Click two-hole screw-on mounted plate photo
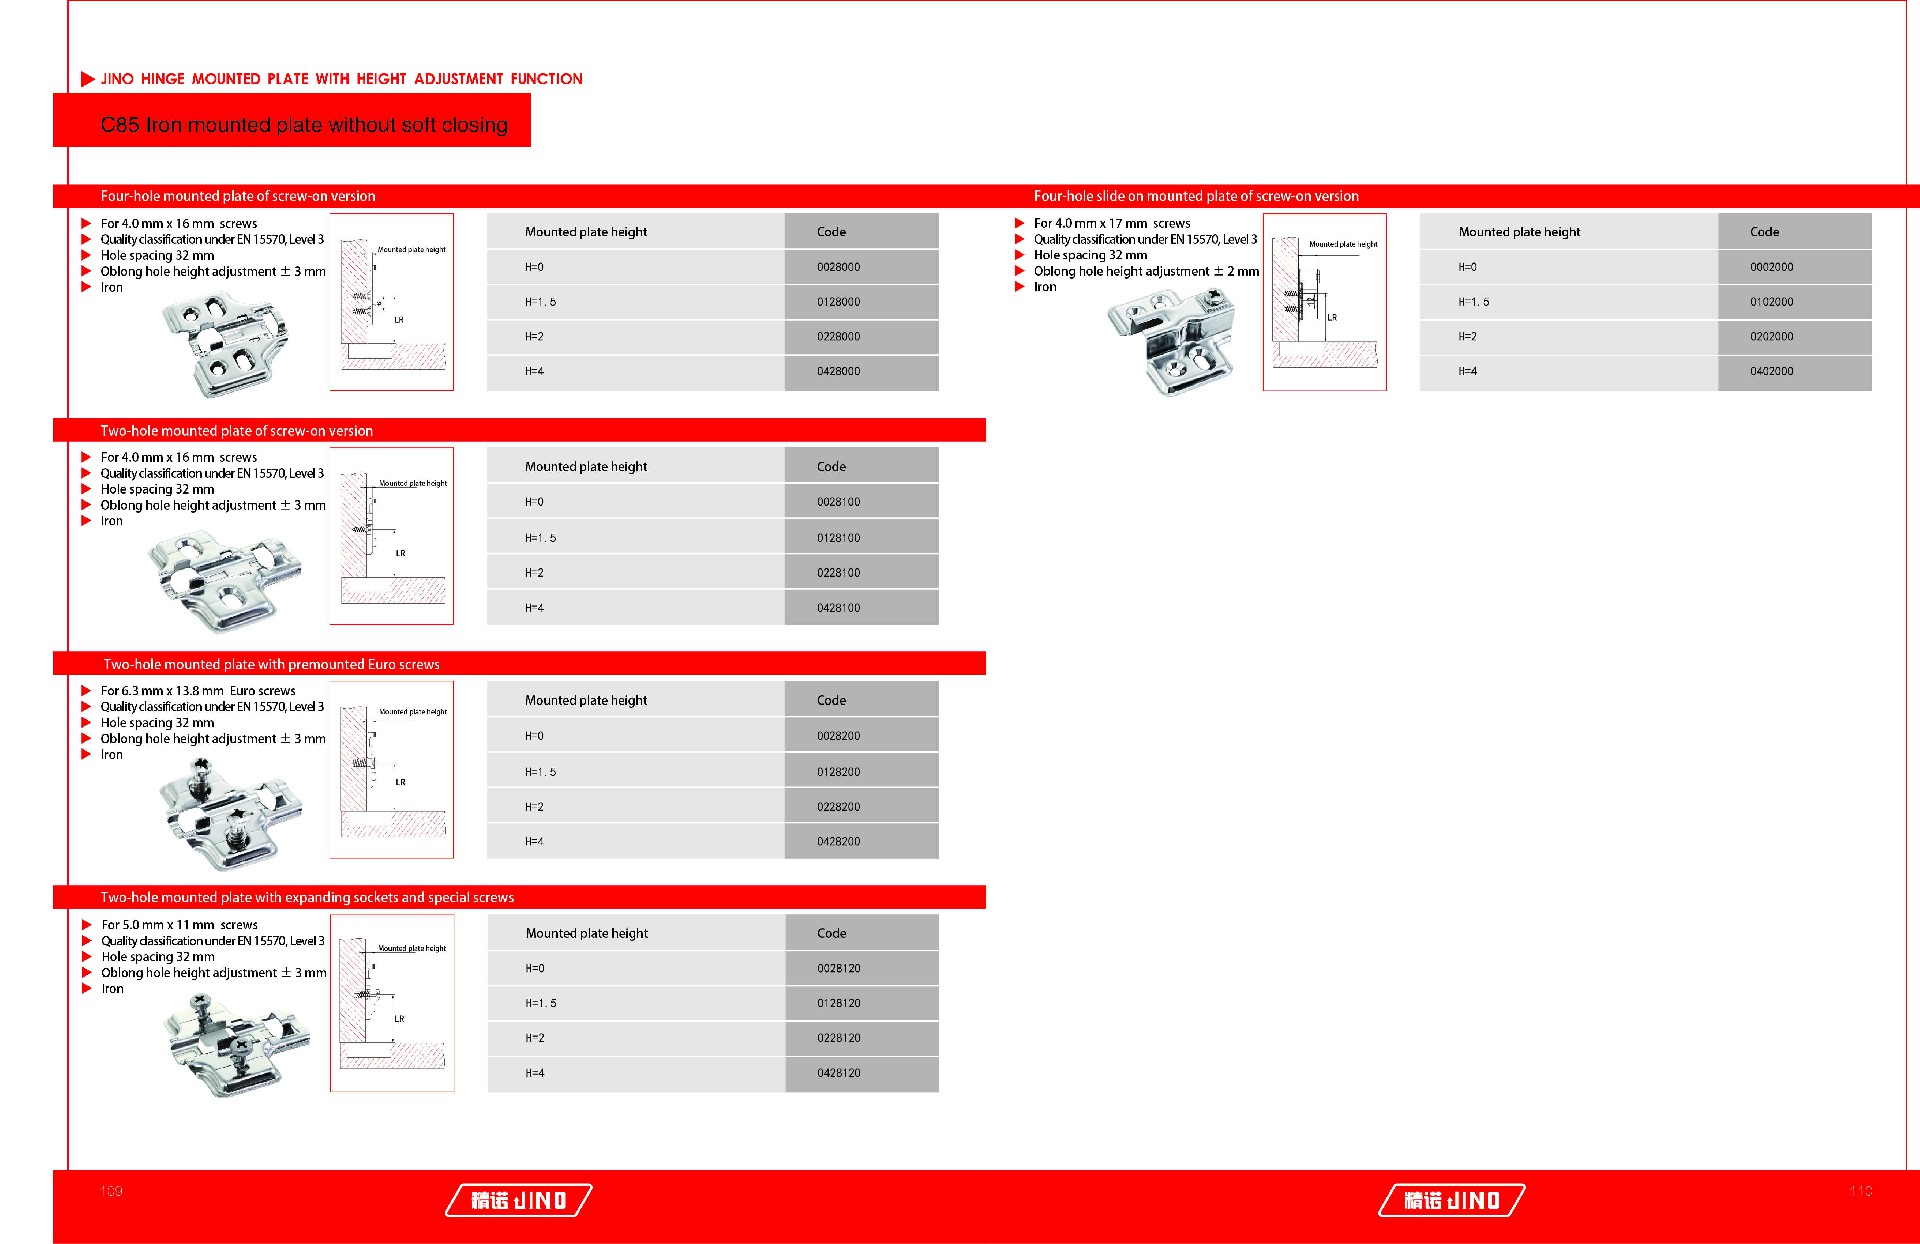This screenshot has width=1920, height=1244. (x=224, y=578)
